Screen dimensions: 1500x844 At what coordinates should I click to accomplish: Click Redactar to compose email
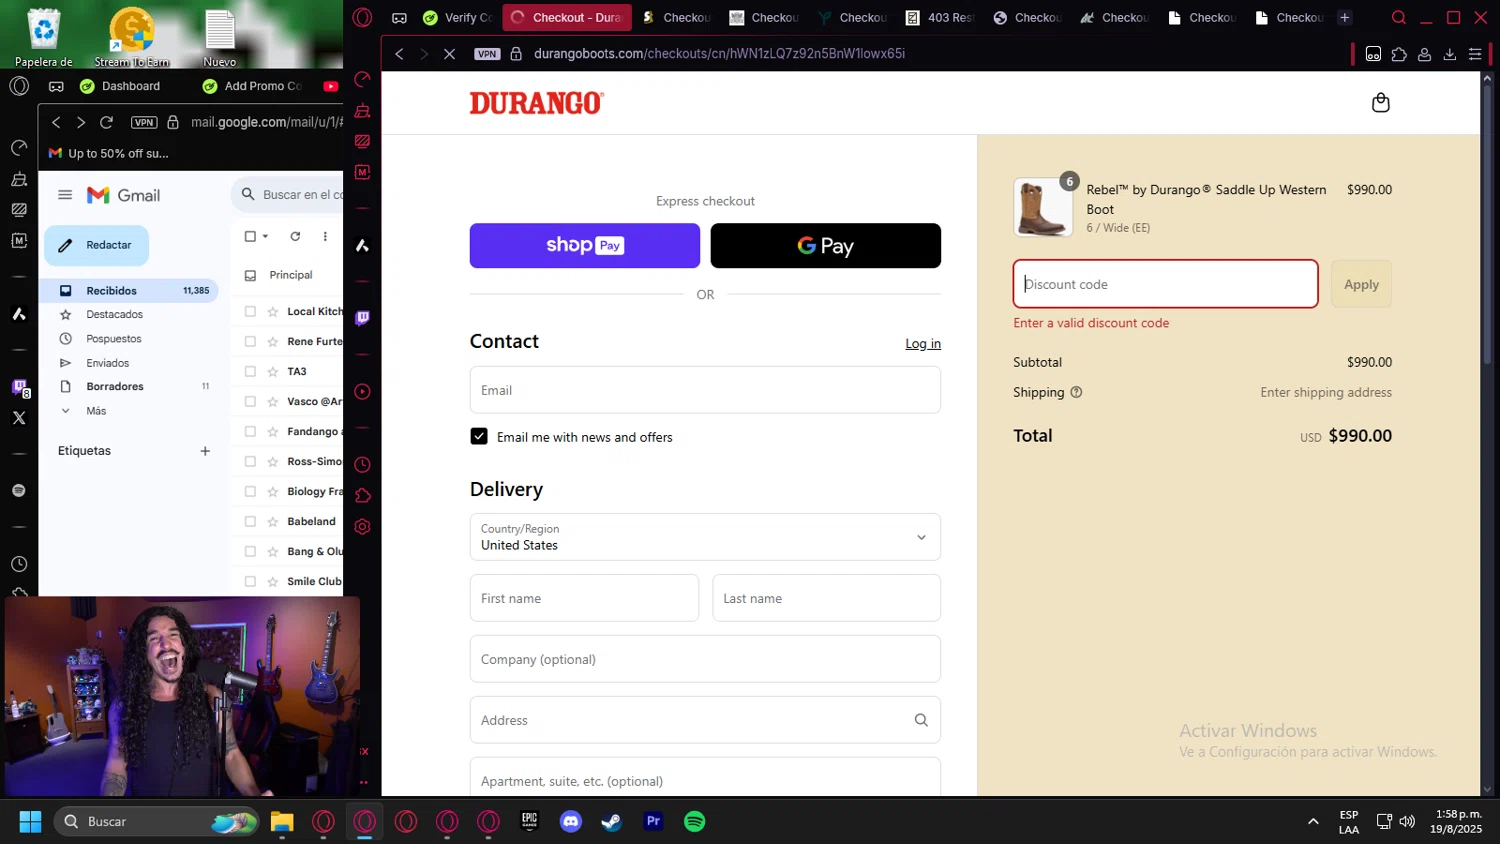coord(96,245)
